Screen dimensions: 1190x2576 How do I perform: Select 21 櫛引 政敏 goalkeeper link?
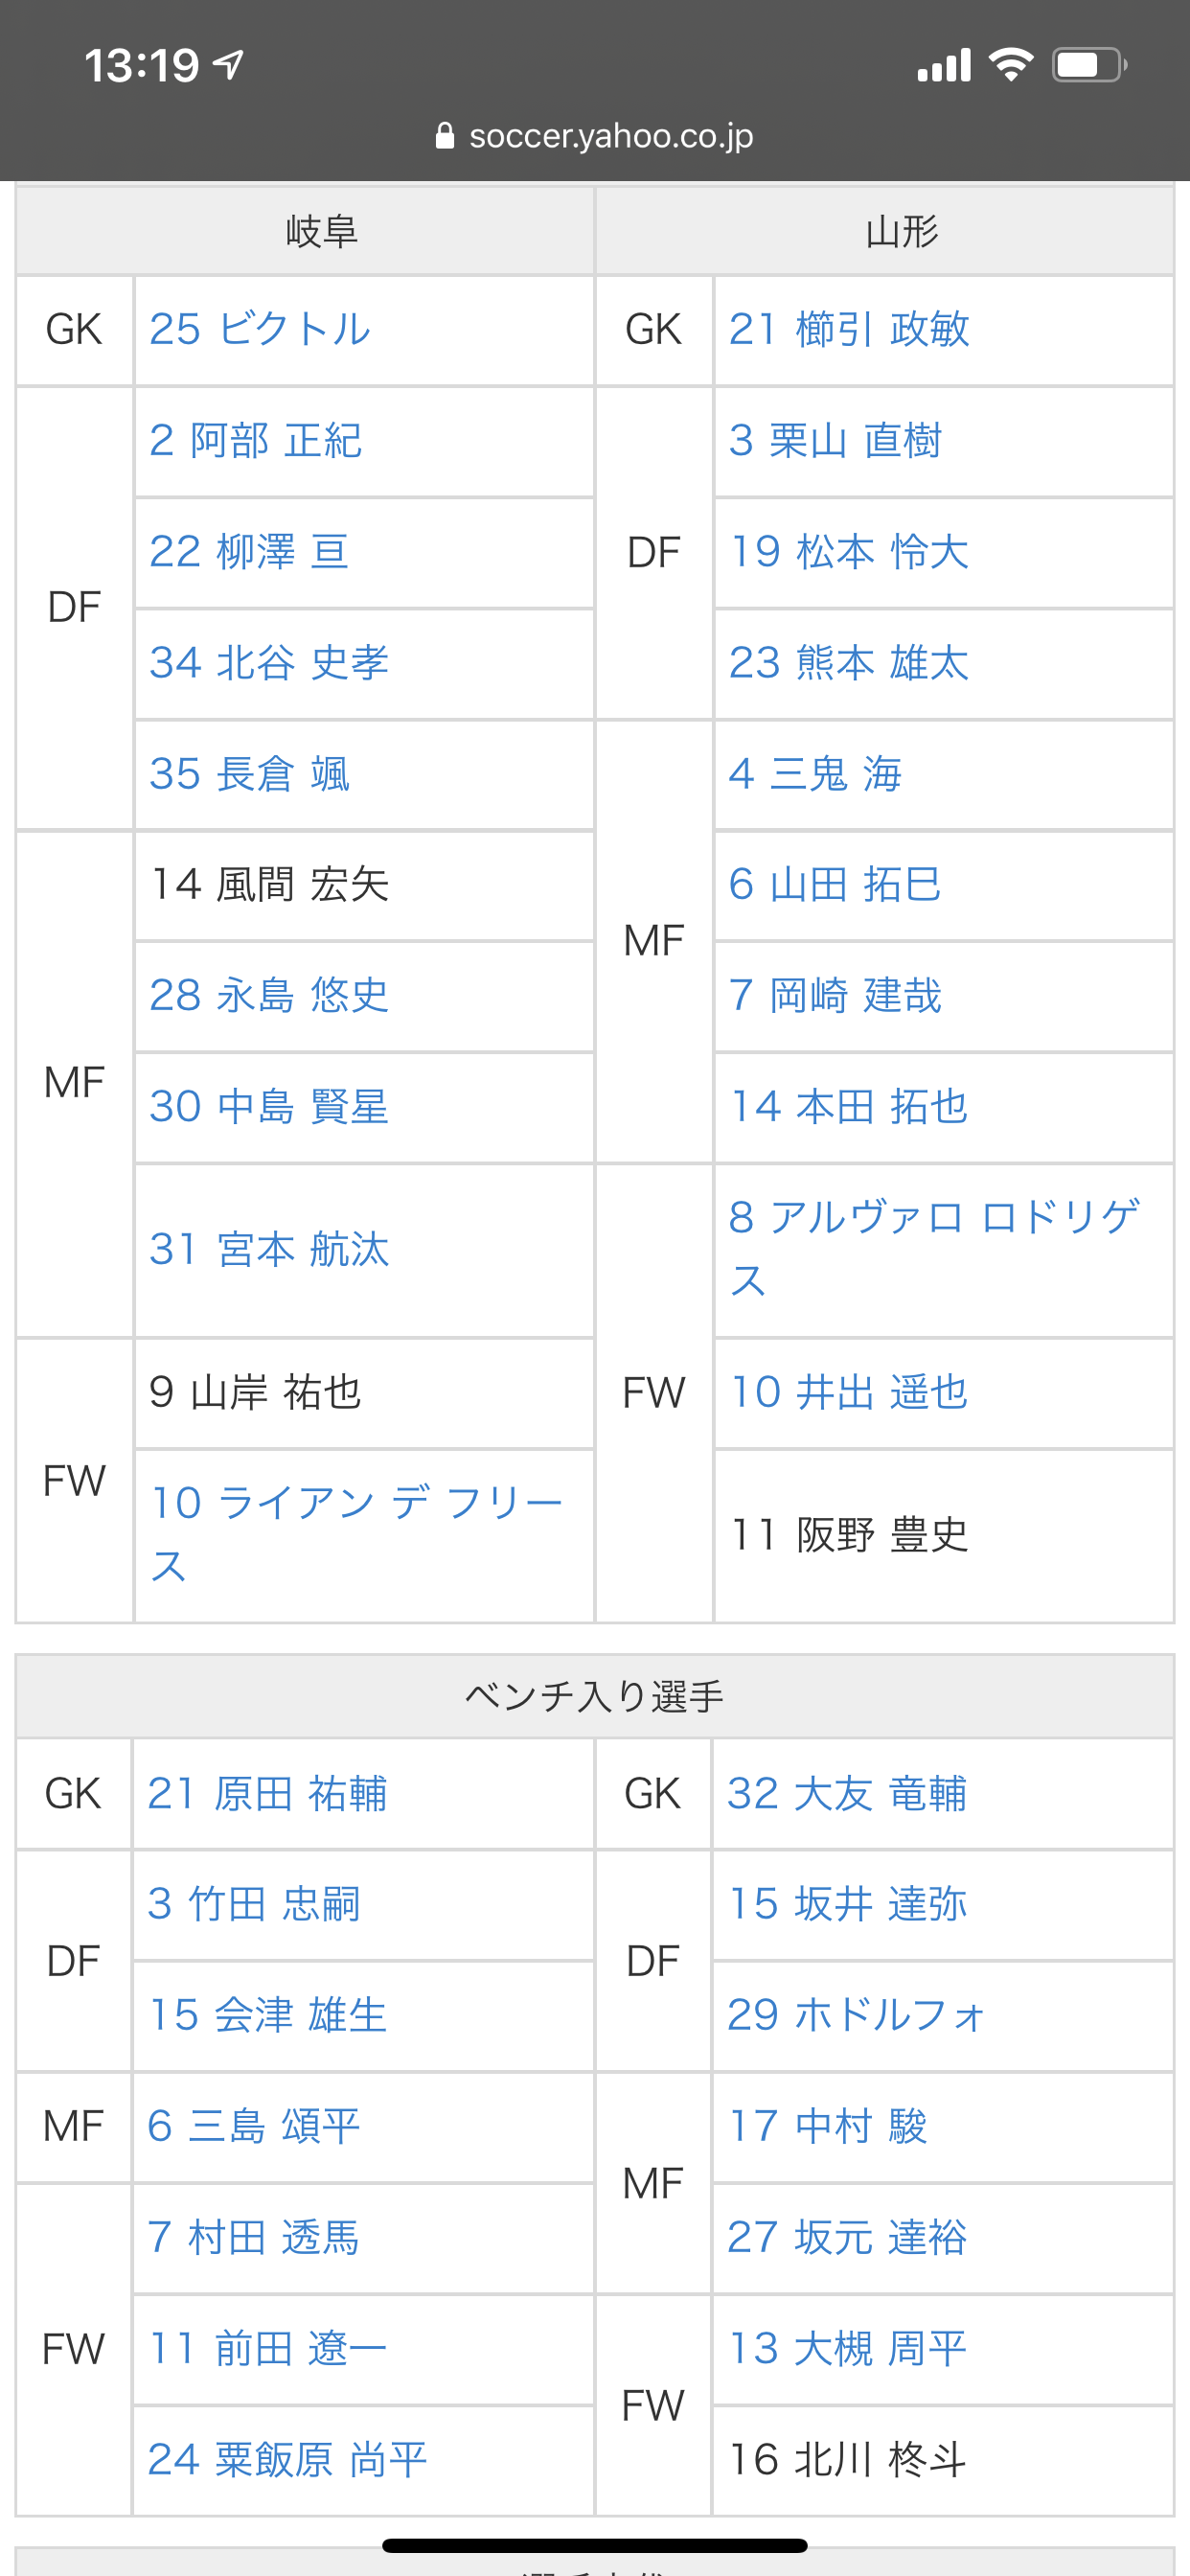[x=849, y=330]
